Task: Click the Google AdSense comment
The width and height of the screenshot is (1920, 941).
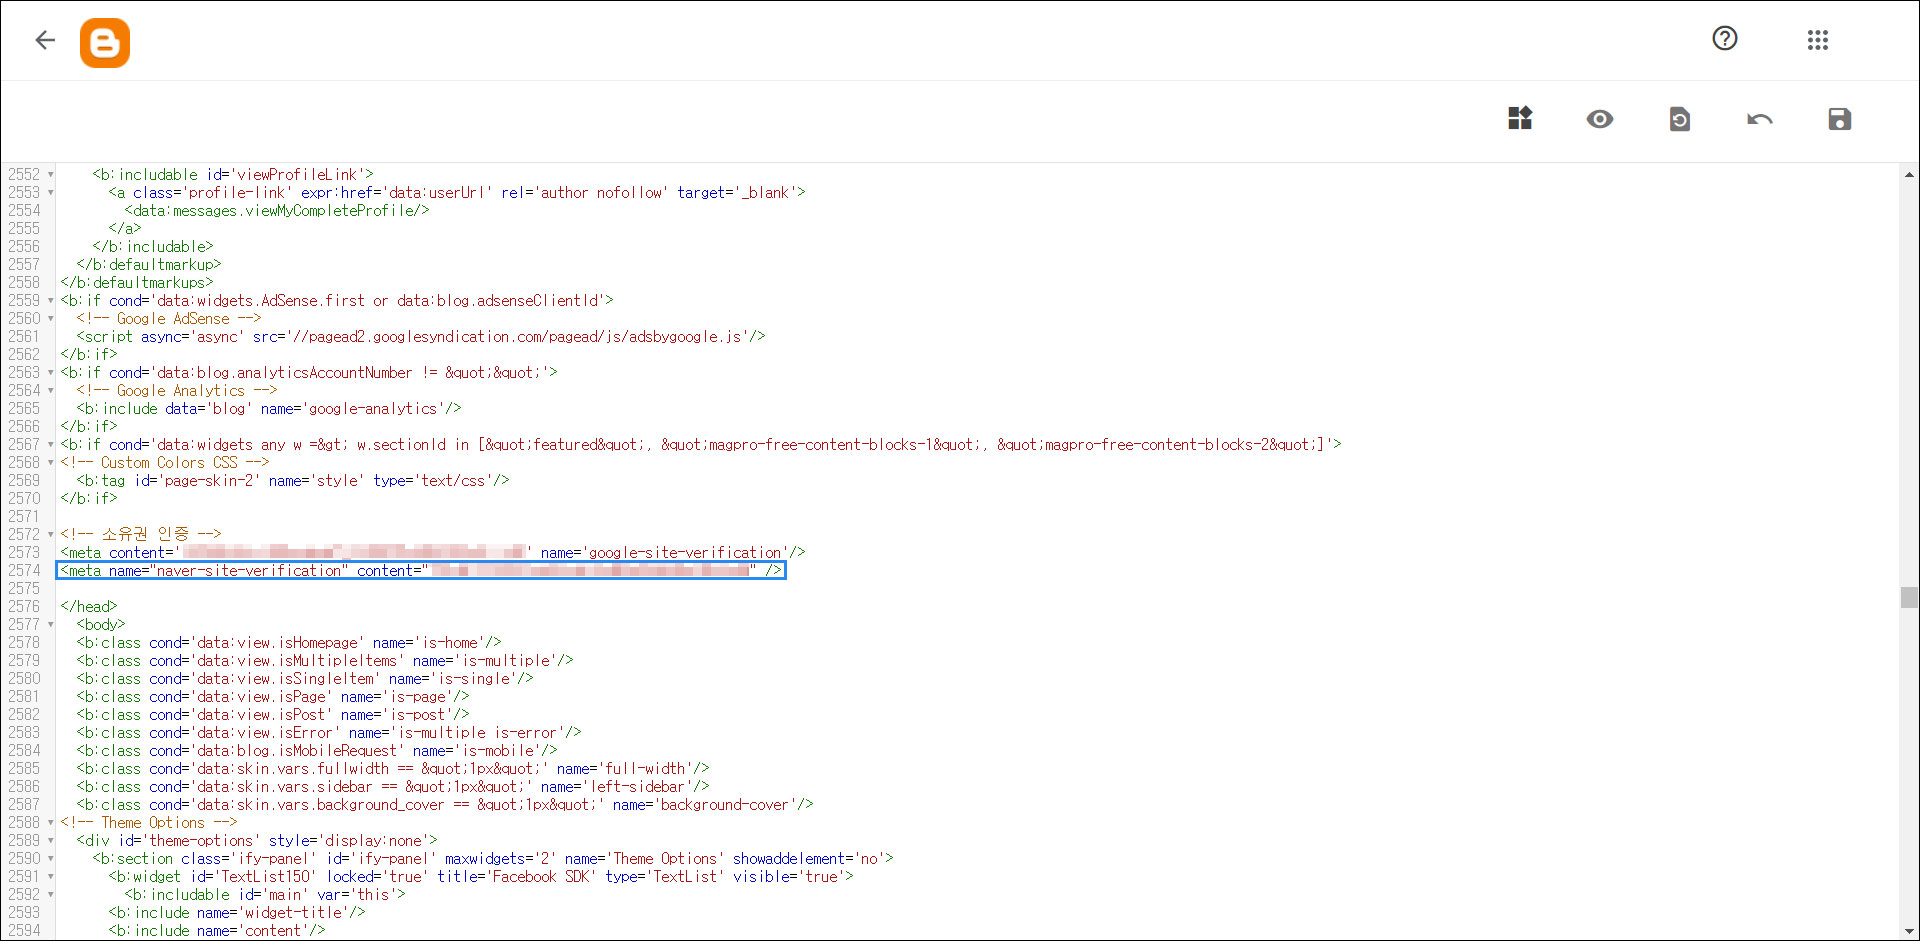Action: click(x=168, y=318)
